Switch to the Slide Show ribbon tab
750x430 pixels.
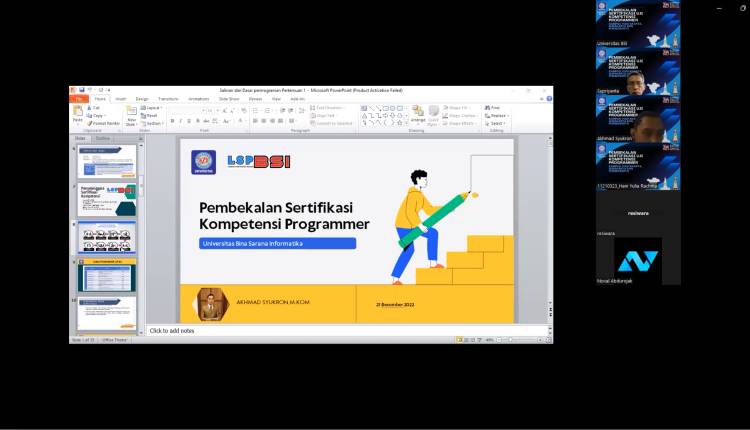(x=229, y=99)
